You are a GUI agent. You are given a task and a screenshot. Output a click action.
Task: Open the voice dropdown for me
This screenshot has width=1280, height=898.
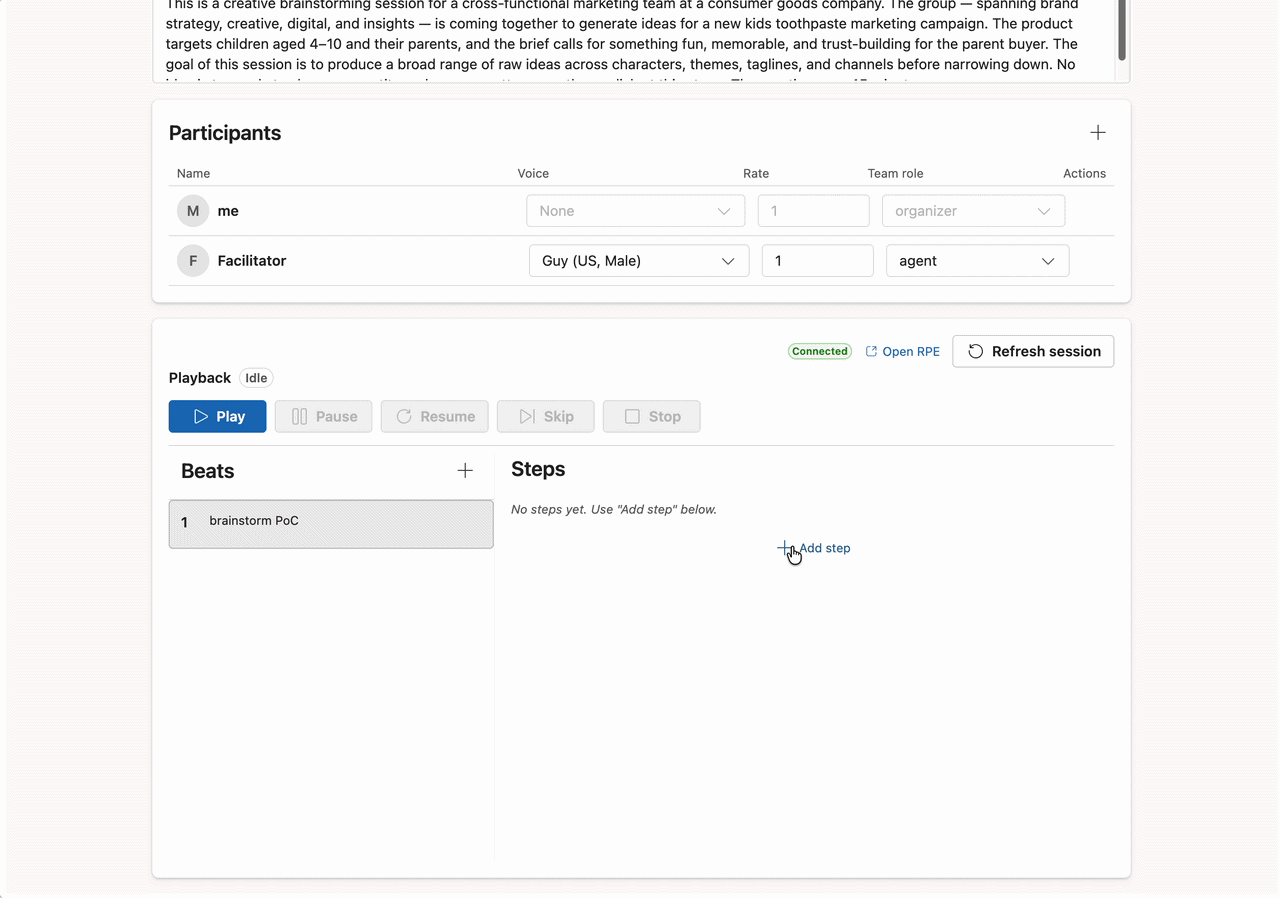click(635, 211)
